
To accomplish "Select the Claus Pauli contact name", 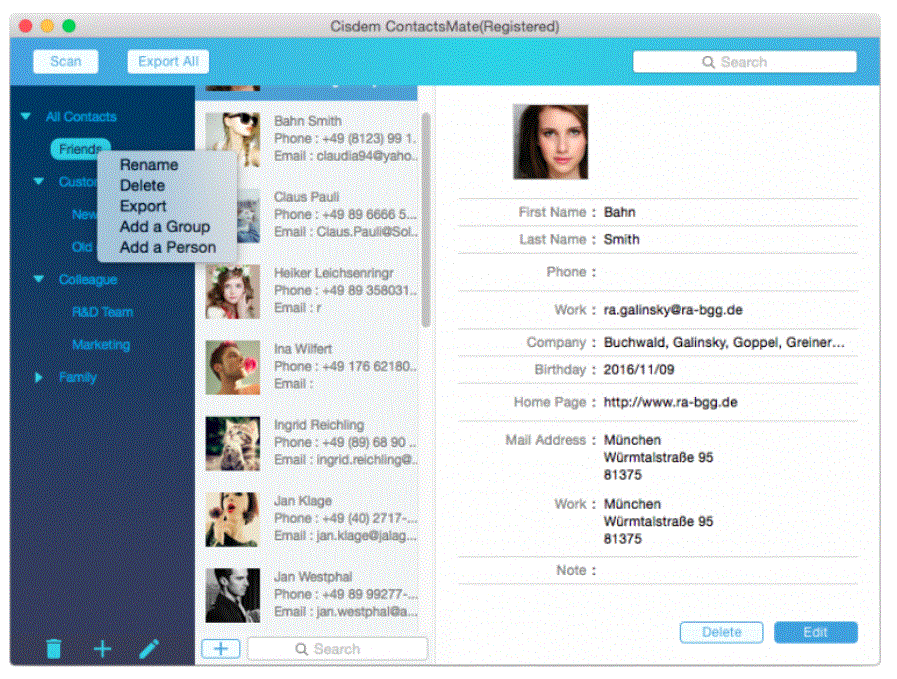I will 307,197.
